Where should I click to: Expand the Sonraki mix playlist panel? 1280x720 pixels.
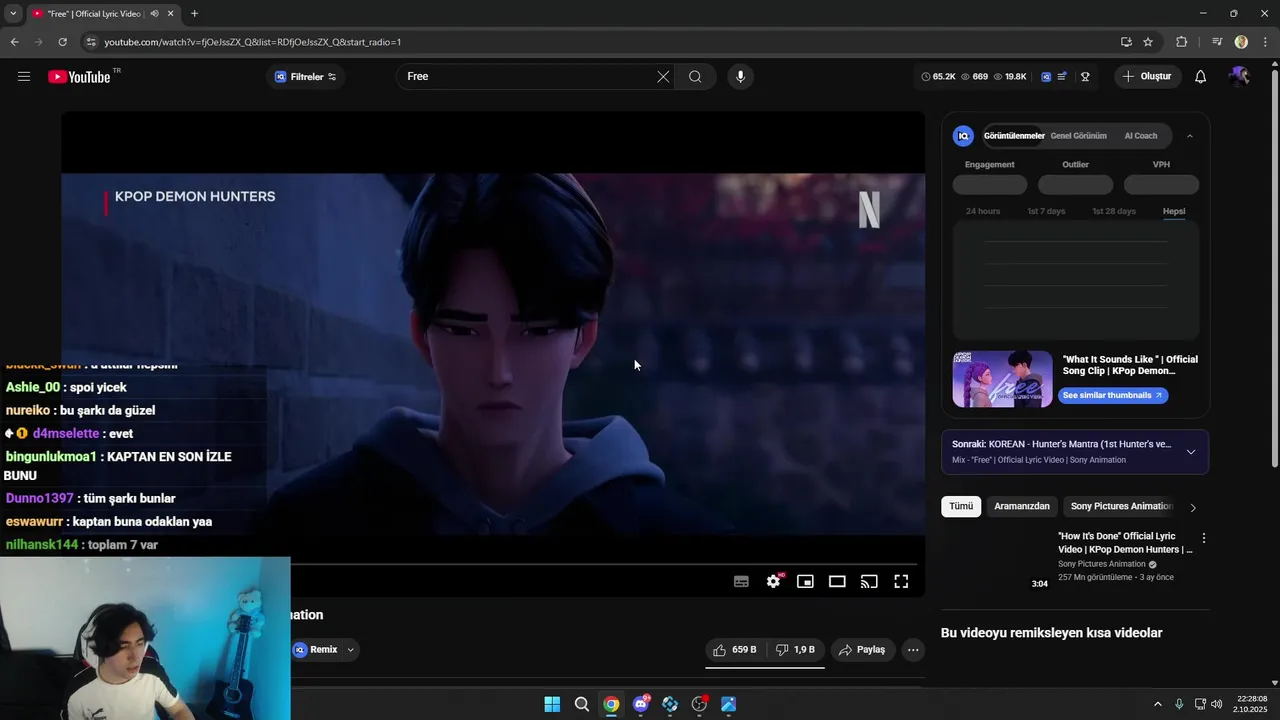point(1191,452)
